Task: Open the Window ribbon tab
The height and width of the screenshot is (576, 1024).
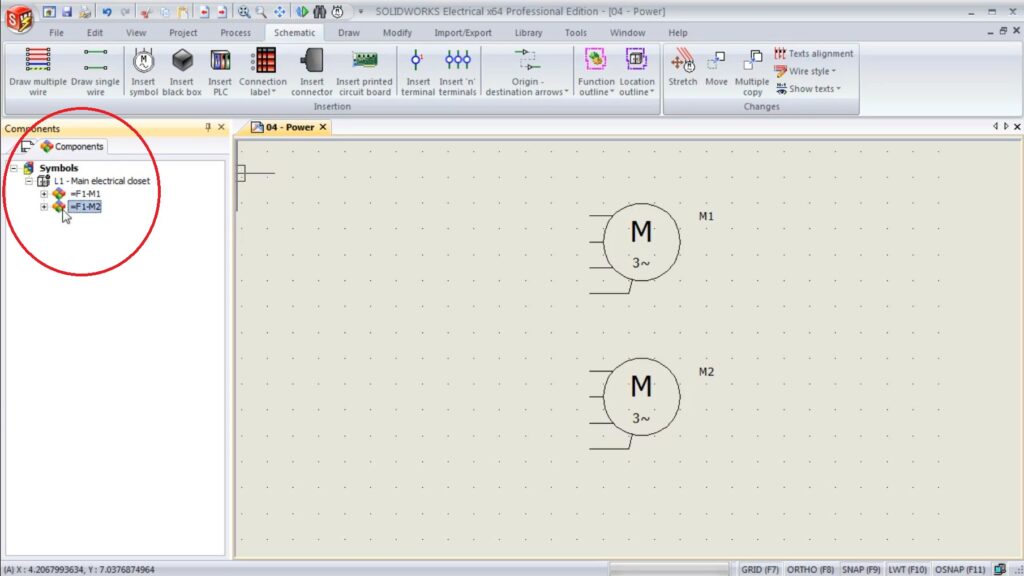Action: pos(628,33)
